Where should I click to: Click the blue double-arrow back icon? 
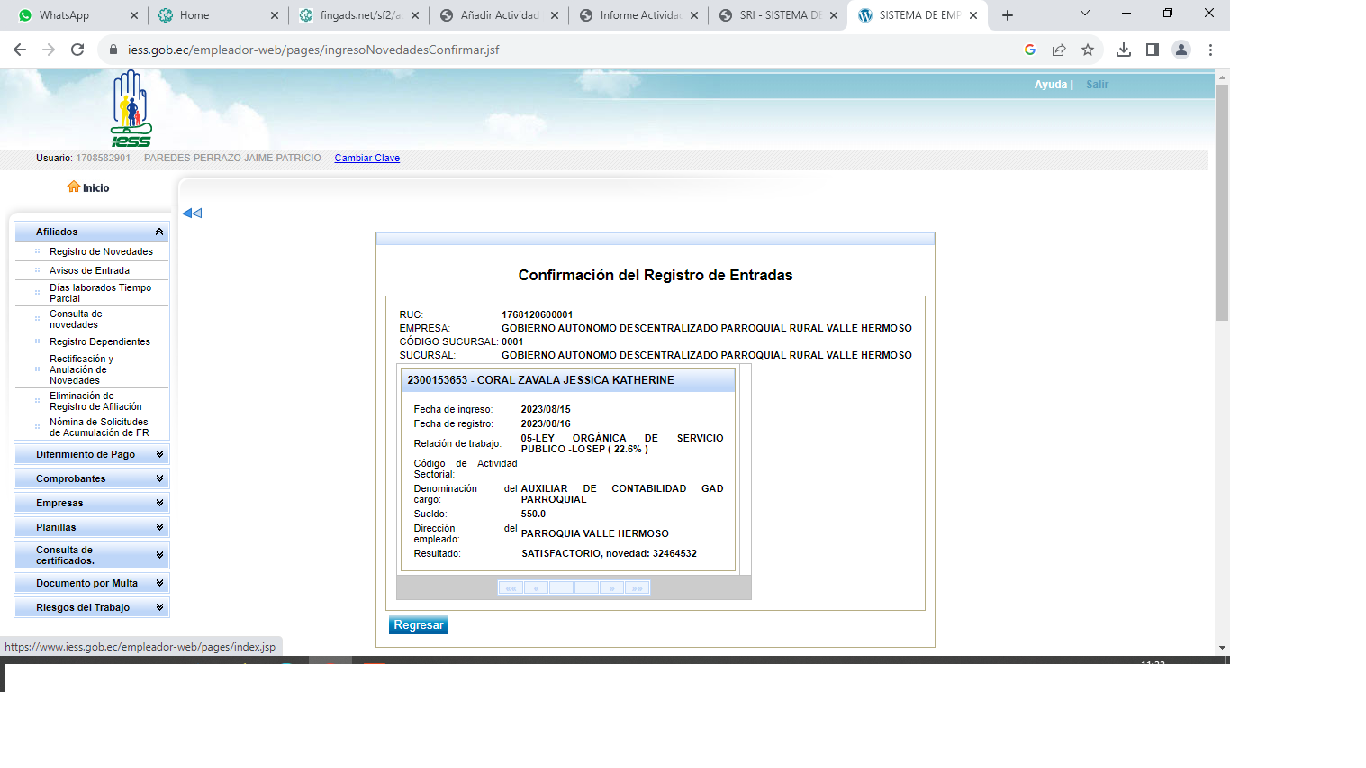(x=192, y=213)
